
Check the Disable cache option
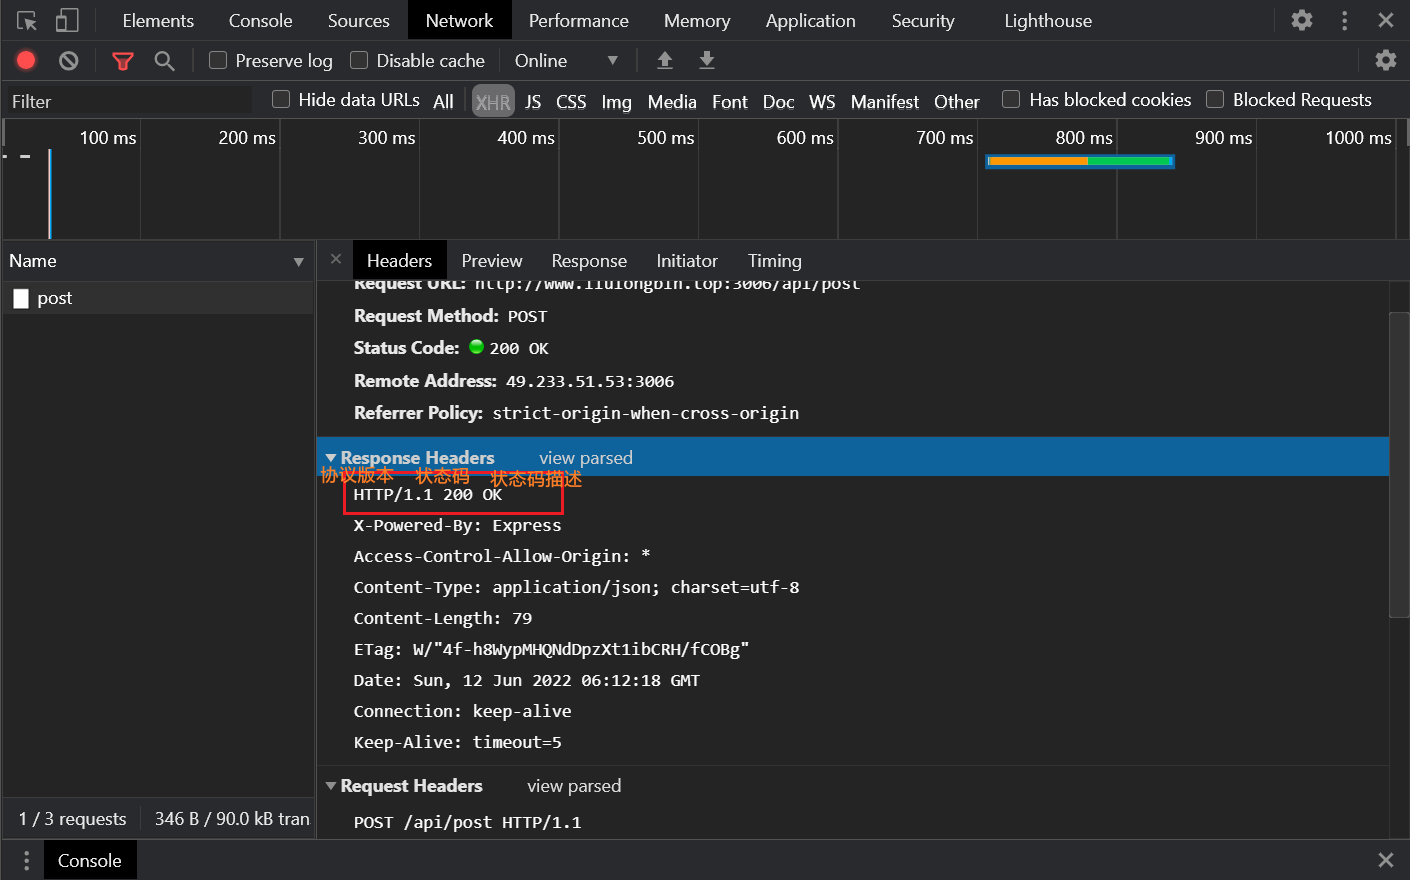click(x=359, y=61)
